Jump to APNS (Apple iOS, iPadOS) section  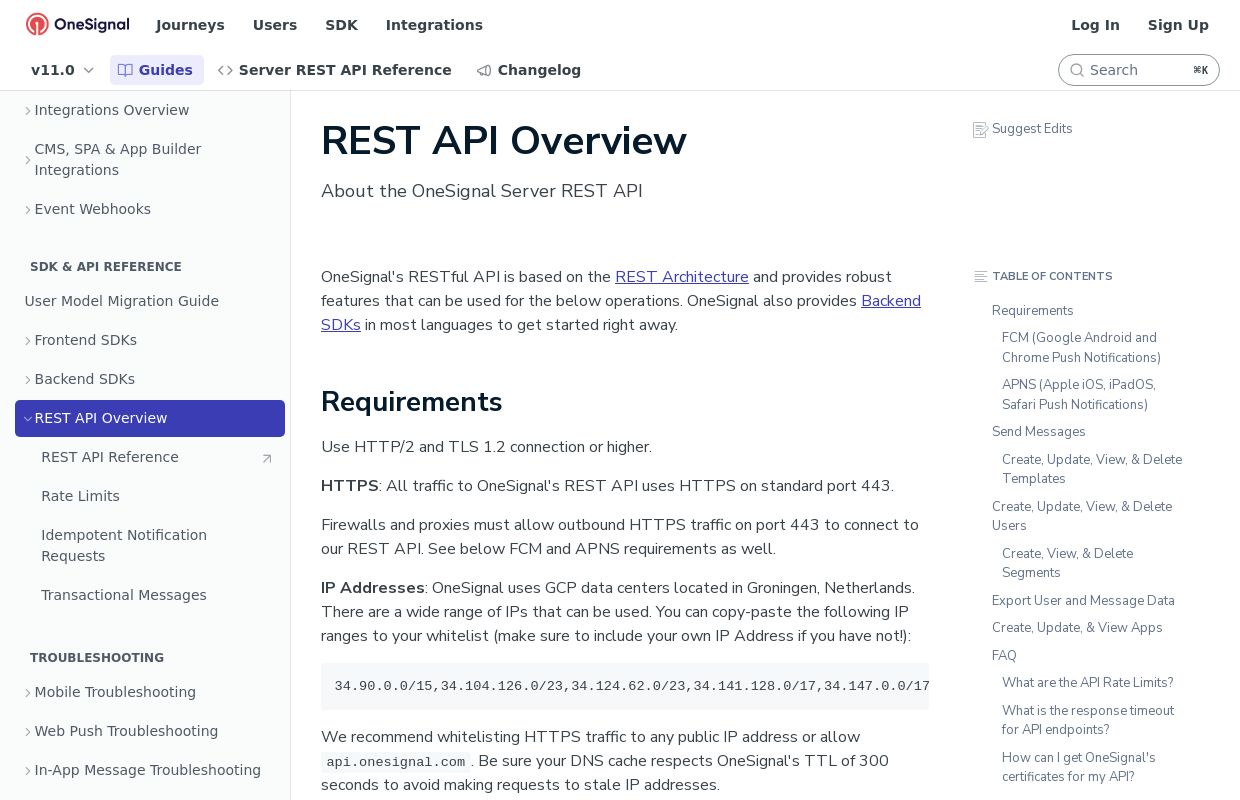click(x=1079, y=395)
